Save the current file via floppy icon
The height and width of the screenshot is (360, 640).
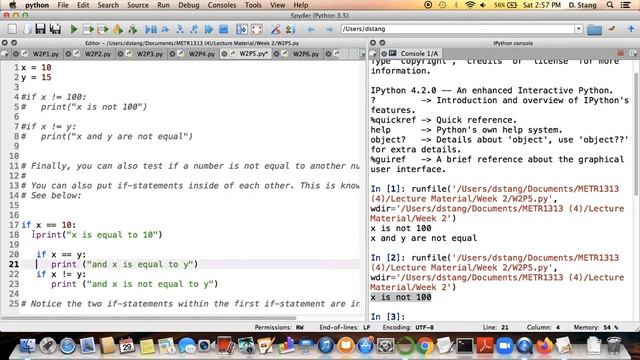40,29
